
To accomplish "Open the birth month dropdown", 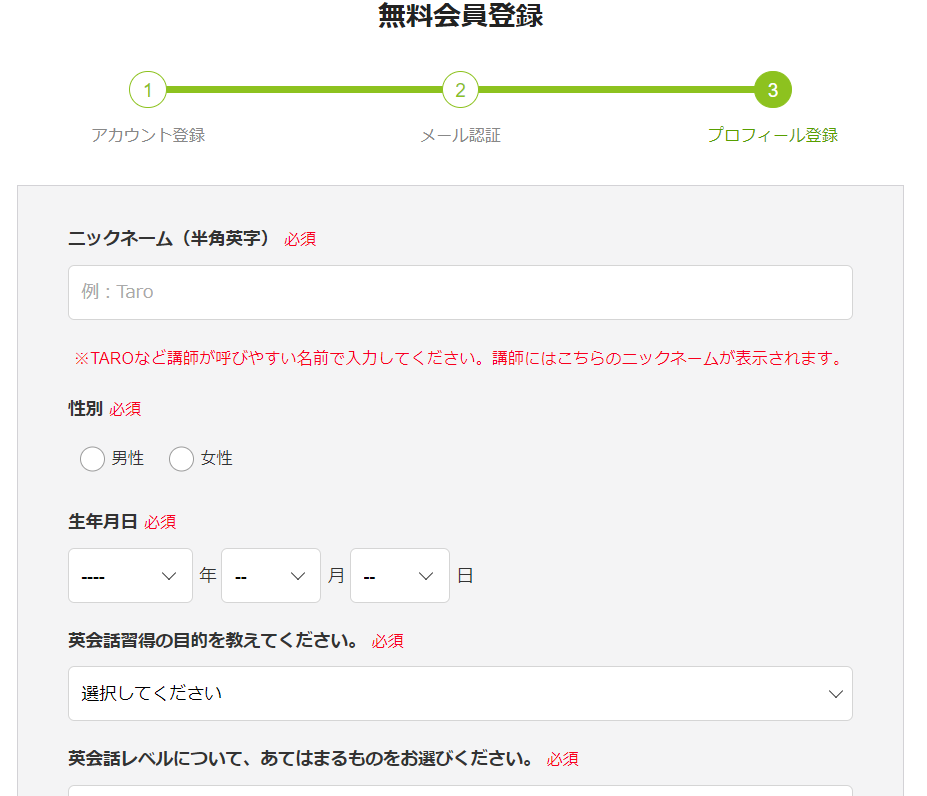I will click(x=271, y=575).
